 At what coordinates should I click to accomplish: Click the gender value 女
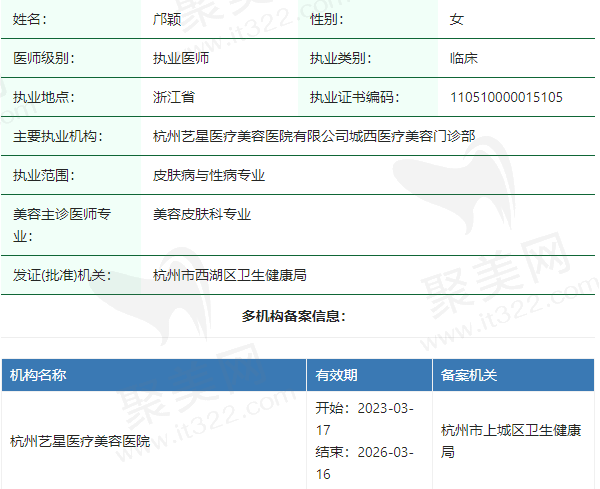(457, 19)
